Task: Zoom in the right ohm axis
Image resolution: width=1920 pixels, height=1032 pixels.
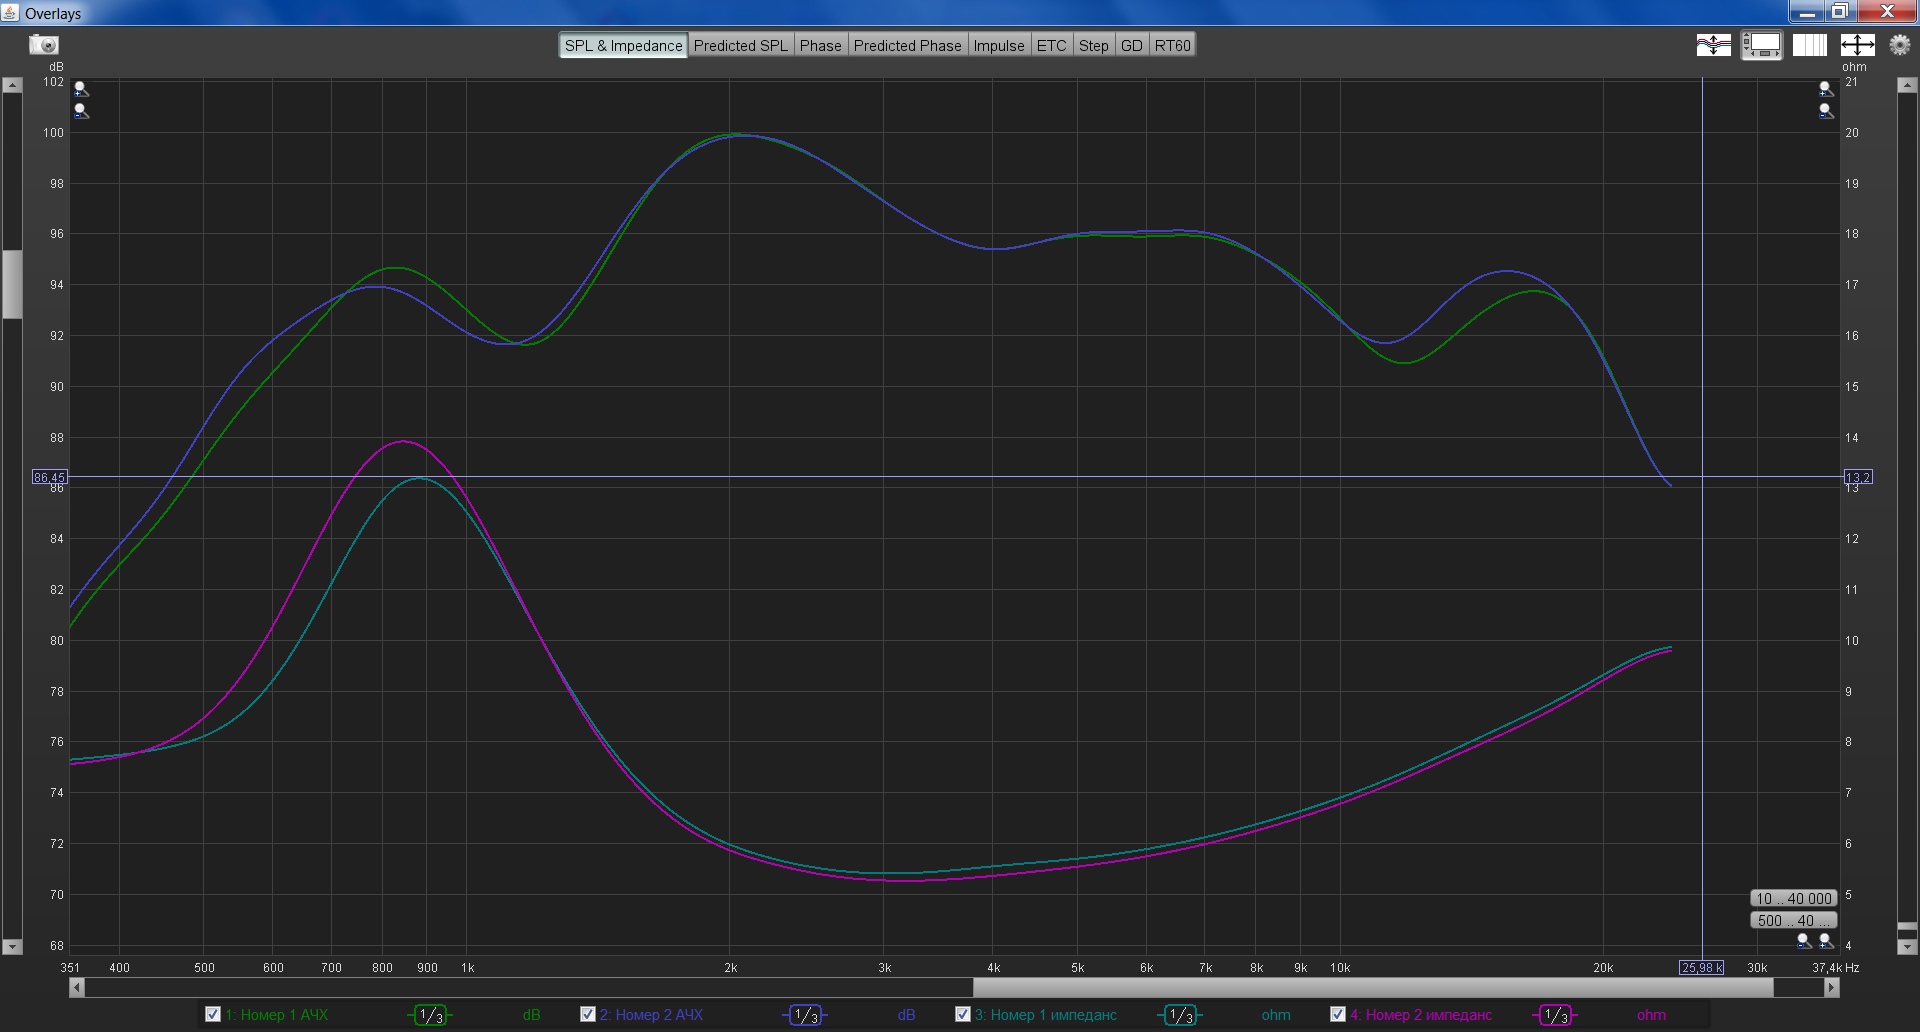Action: [x=1826, y=89]
